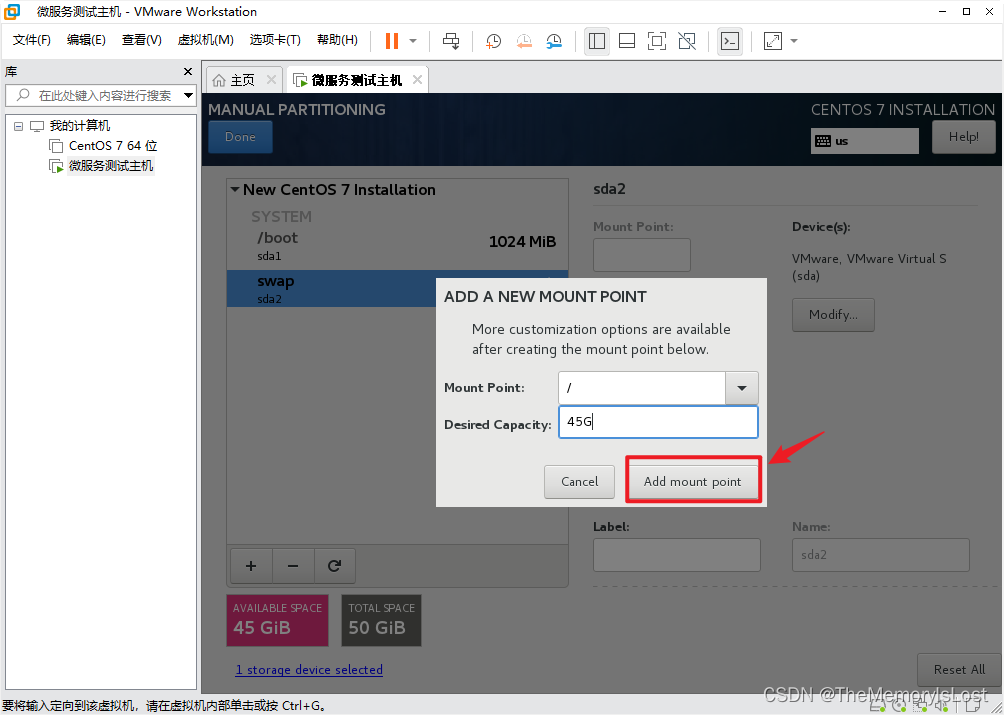Click the Desired Capacity input field
This screenshot has width=1004, height=715.
tap(658, 422)
